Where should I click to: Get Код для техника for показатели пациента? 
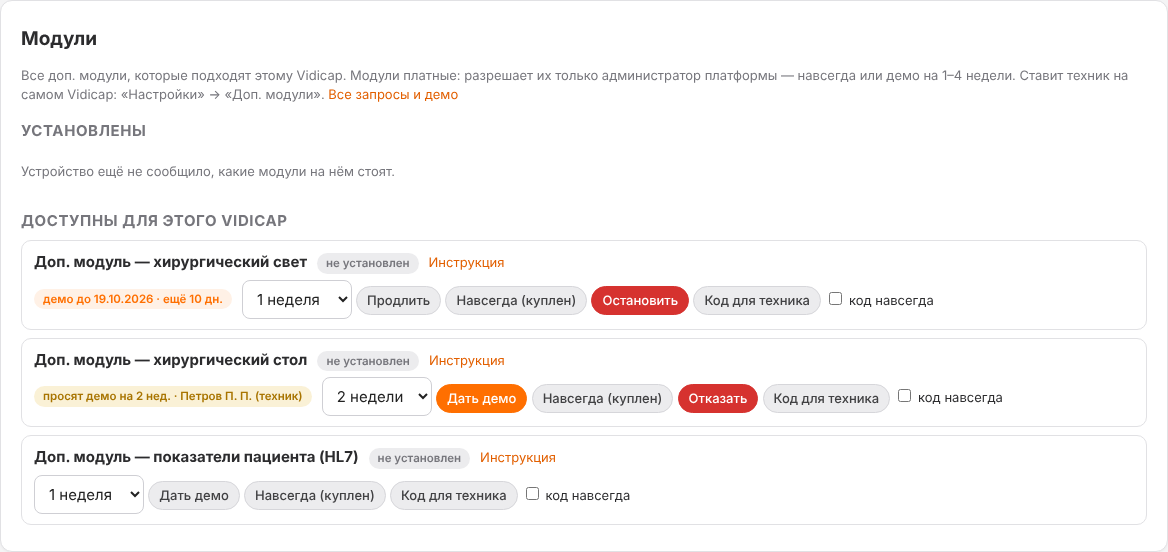pos(454,495)
